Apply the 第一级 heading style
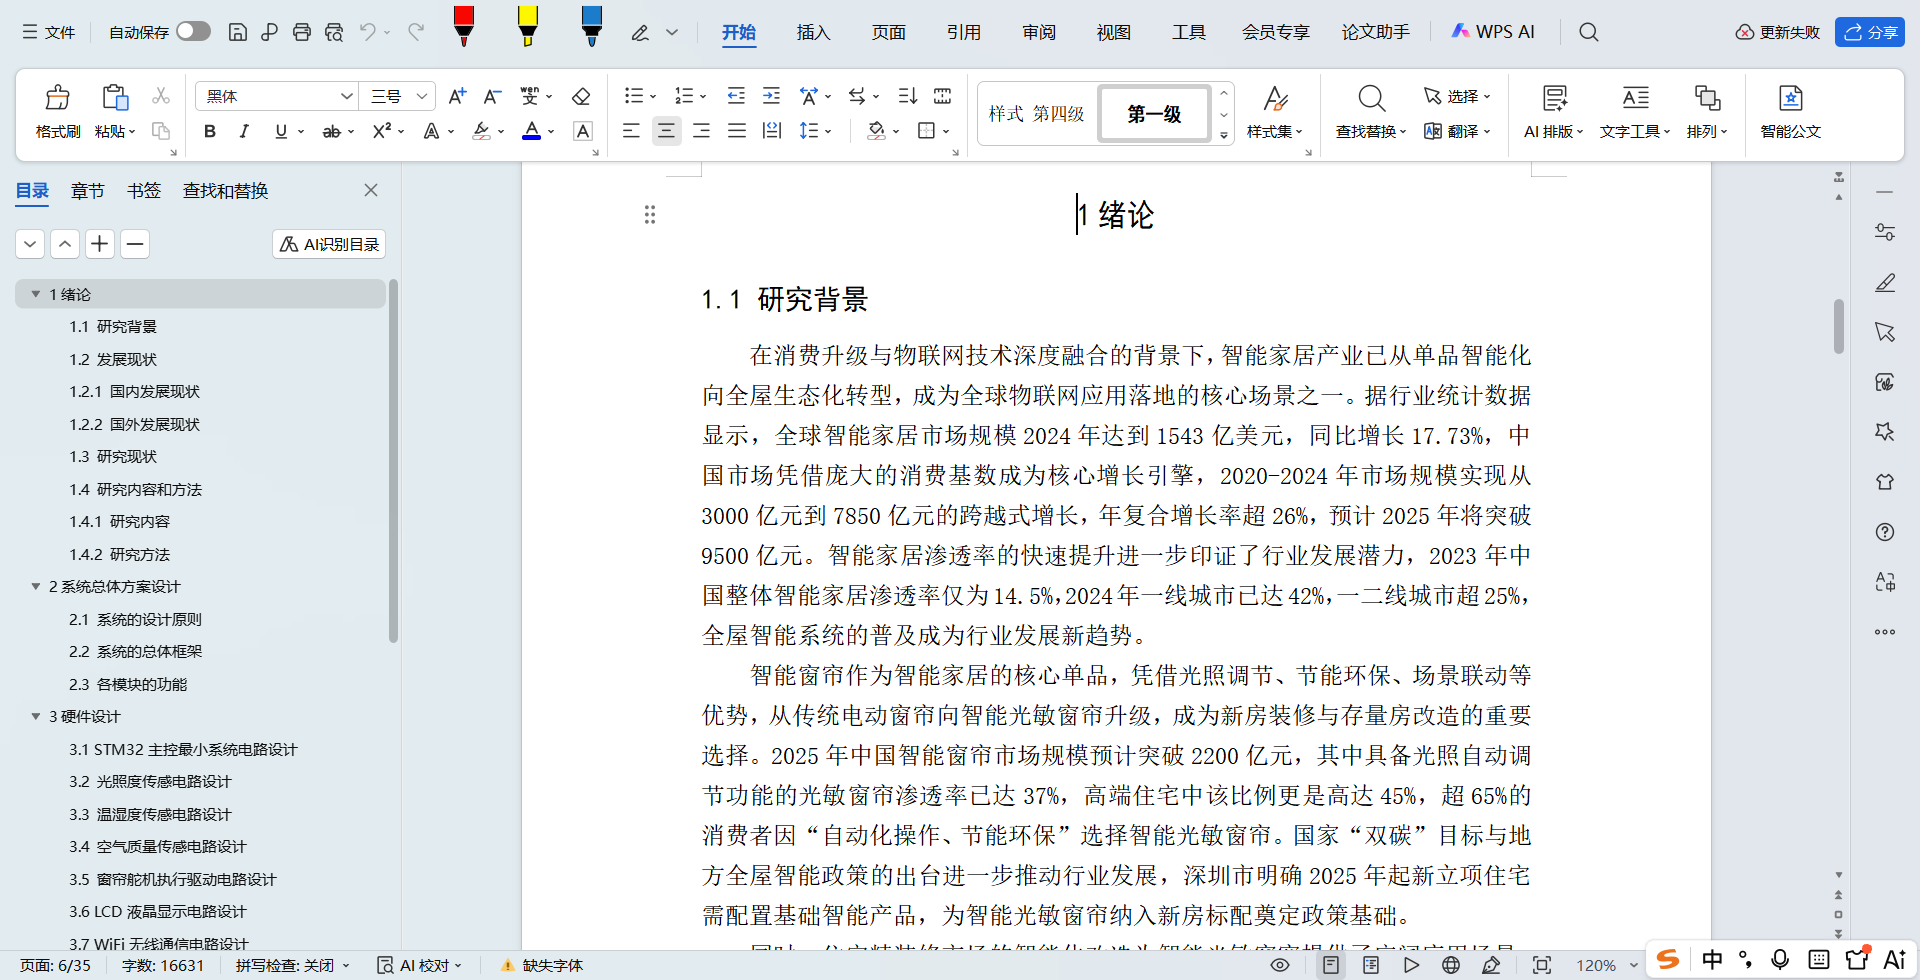 tap(1154, 113)
